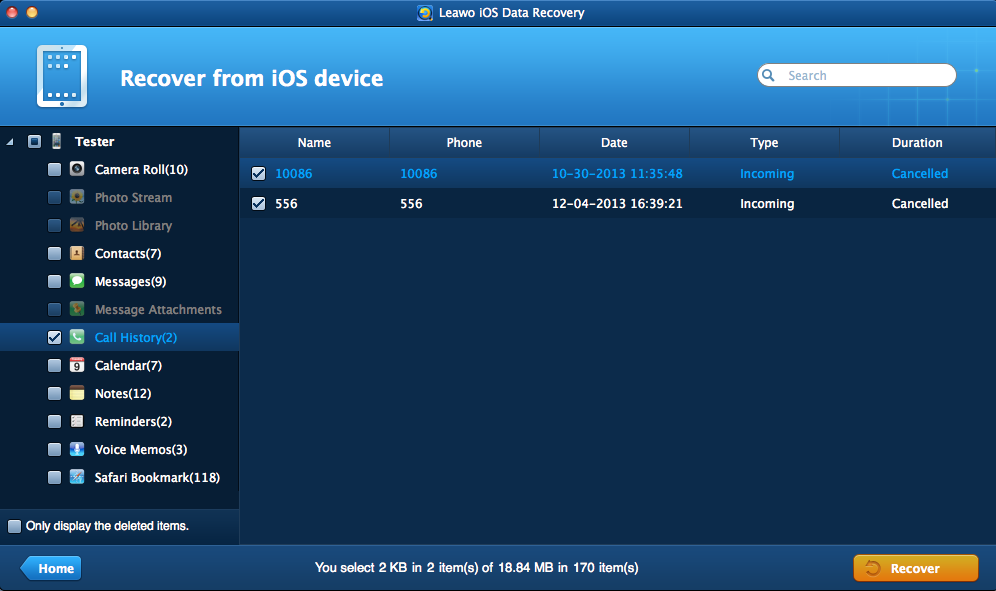Viewport: 996px width, 591px height.
Task: Click the Home button
Action: (51, 568)
